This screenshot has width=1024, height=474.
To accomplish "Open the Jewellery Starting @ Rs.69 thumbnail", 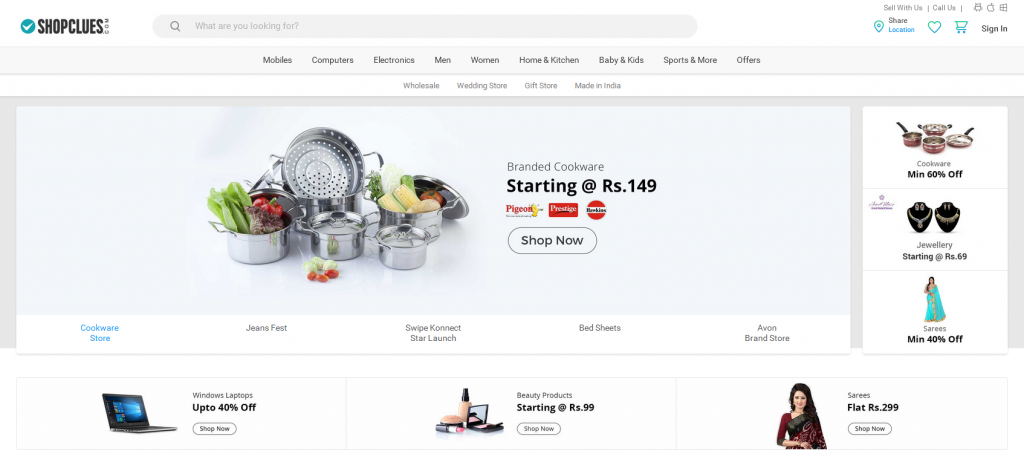I will pyautogui.click(x=934, y=229).
